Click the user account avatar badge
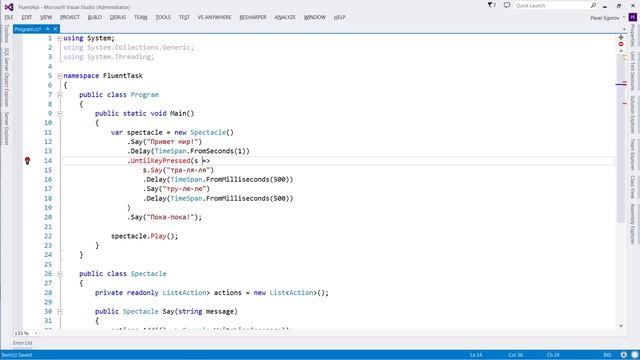 point(633,17)
